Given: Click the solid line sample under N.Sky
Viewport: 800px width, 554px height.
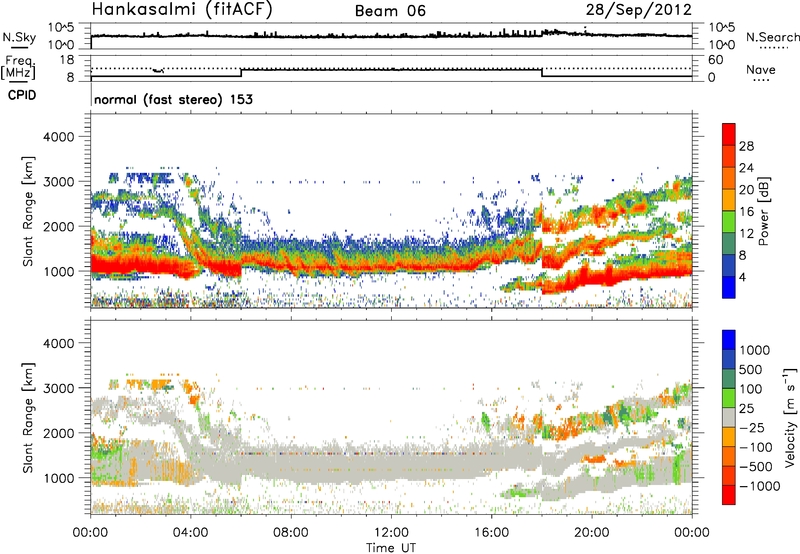Looking at the screenshot, I should pyautogui.click(x=19, y=47).
